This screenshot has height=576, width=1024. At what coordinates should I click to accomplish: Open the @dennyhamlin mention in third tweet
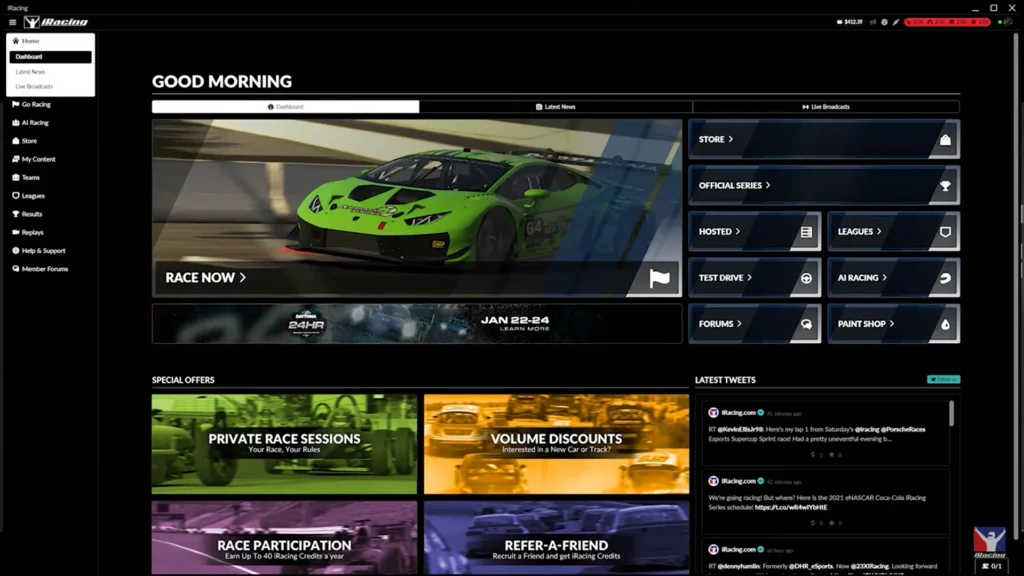[738, 566]
